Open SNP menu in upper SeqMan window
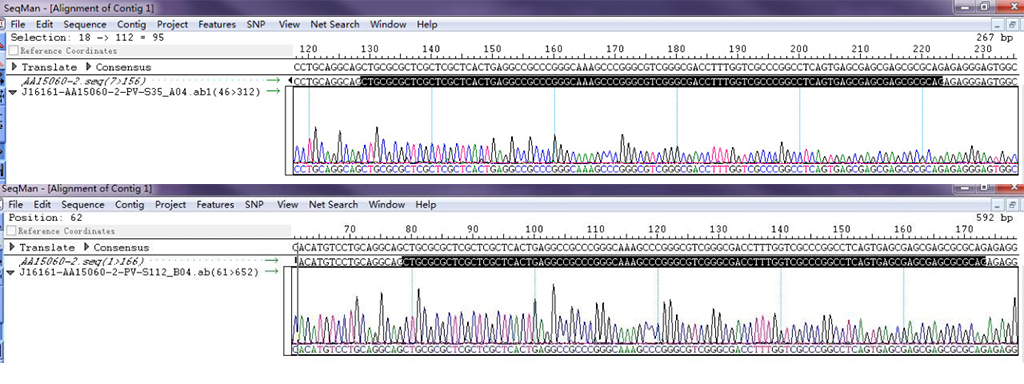This screenshot has width=1024, height=384. [x=256, y=24]
